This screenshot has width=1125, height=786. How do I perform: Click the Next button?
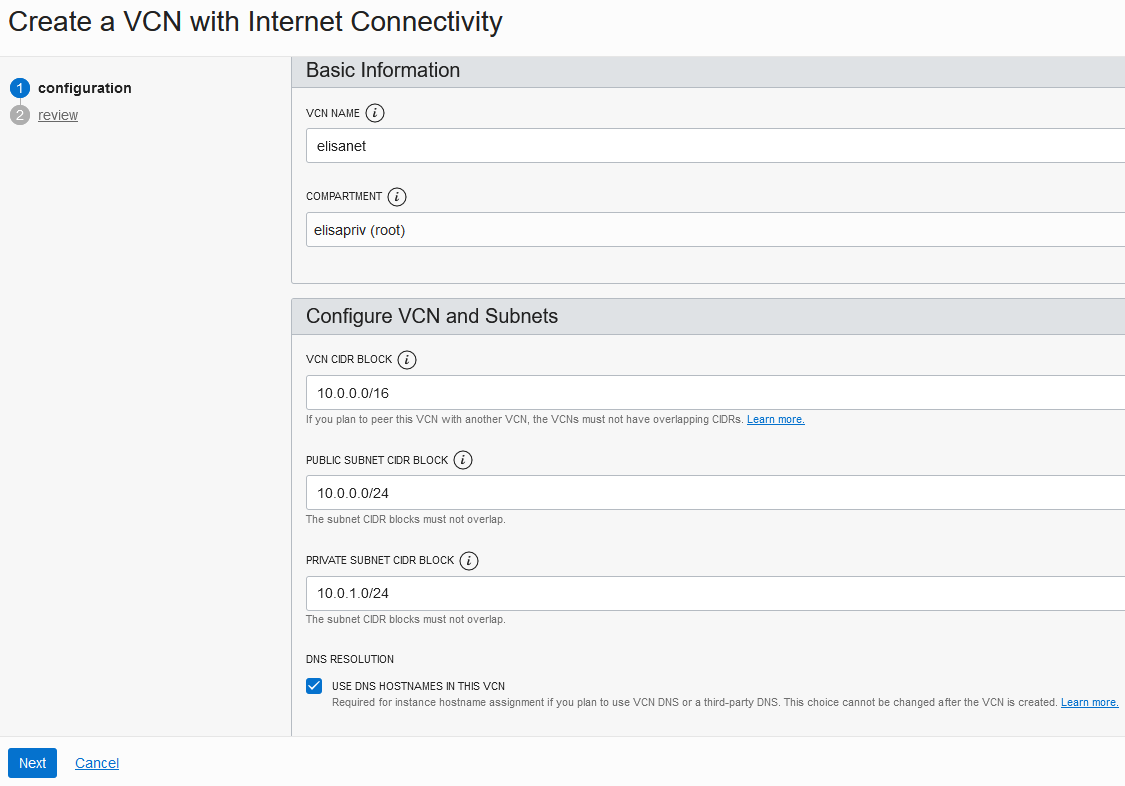pyautogui.click(x=32, y=763)
